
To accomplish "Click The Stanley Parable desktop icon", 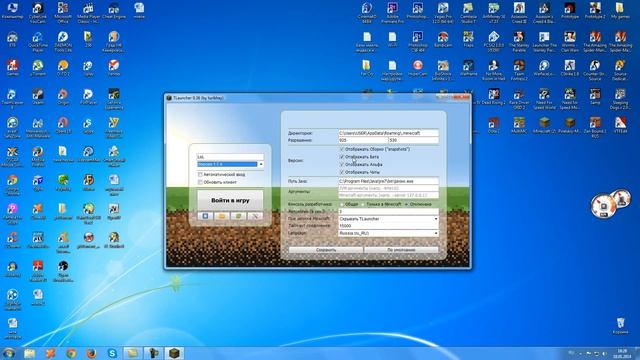I will click(x=519, y=41).
